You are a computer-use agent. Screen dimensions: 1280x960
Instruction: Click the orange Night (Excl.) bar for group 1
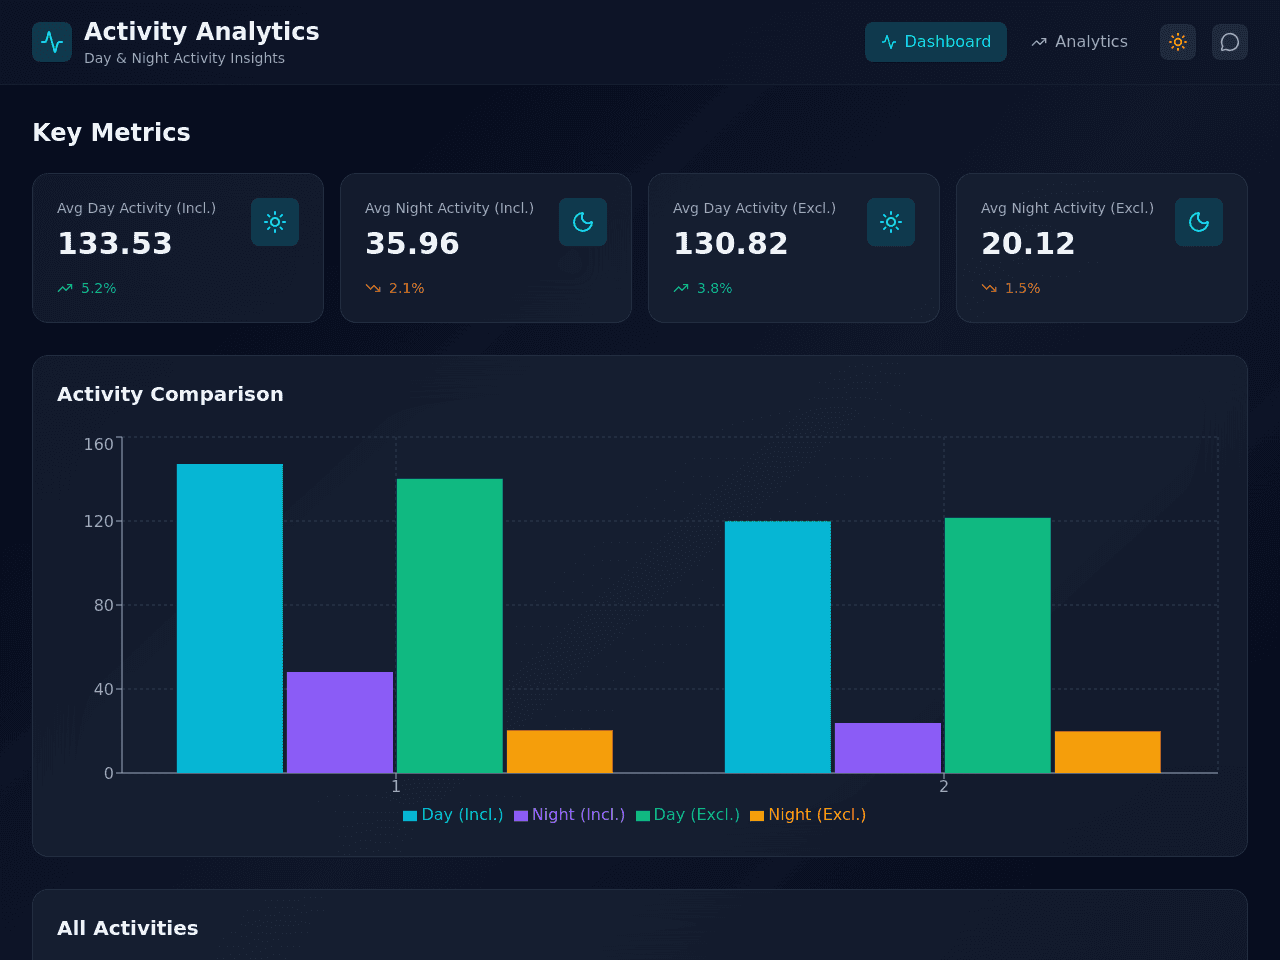560,752
